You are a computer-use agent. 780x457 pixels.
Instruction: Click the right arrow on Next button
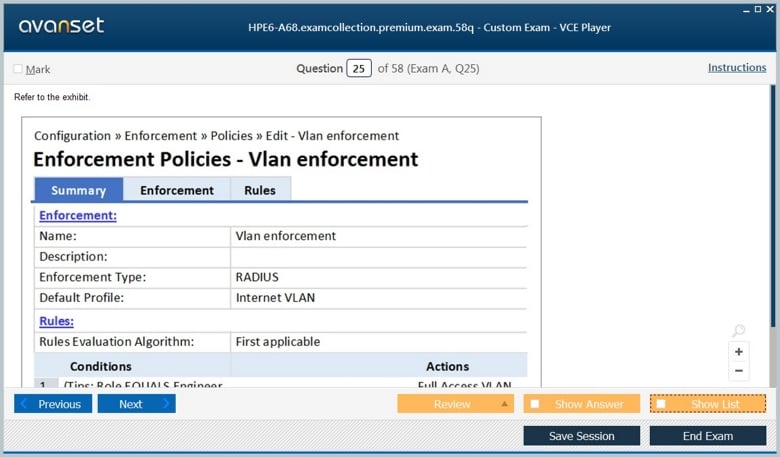(165, 404)
